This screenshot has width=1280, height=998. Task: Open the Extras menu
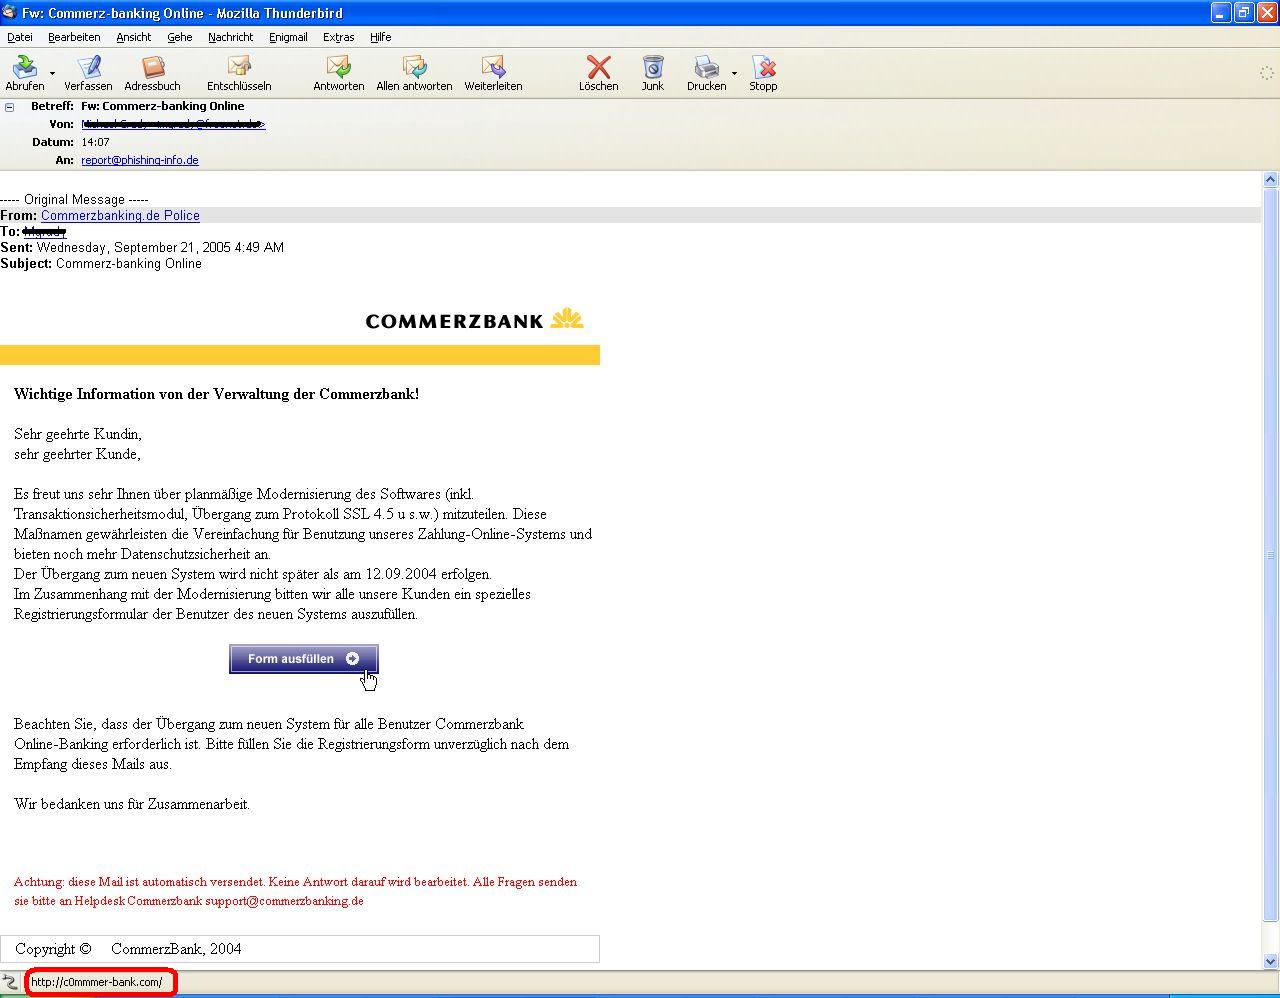(338, 37)
